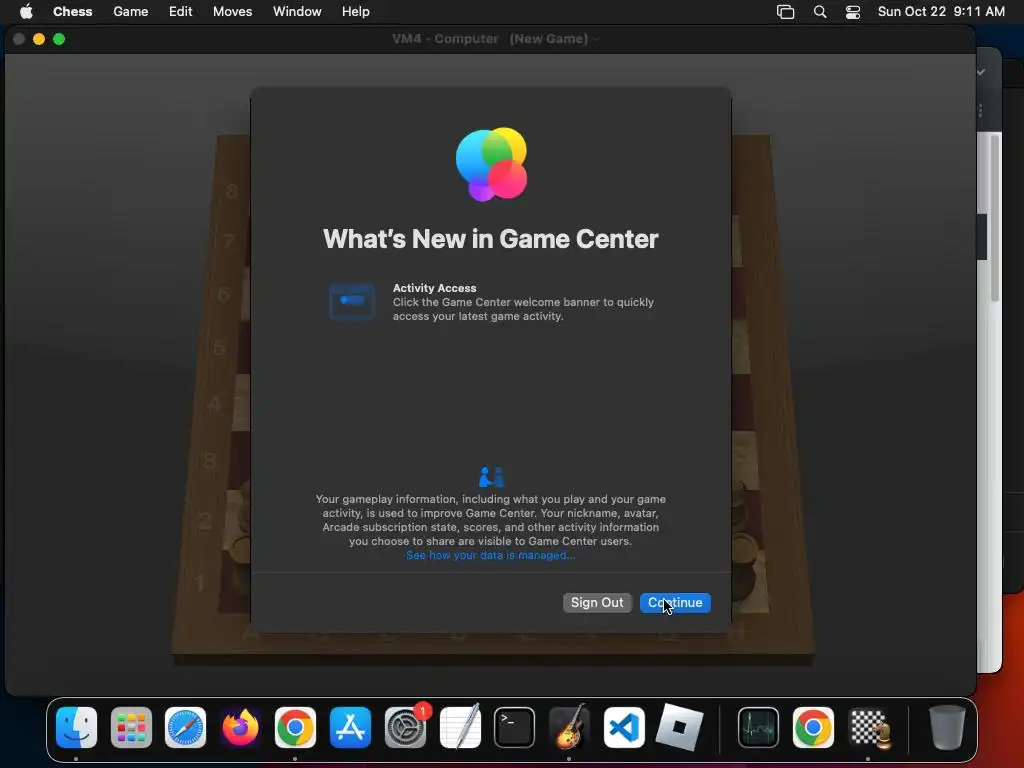Open System Settings with notification badge
Screen dimensions: 1024x768
(406, 727)
